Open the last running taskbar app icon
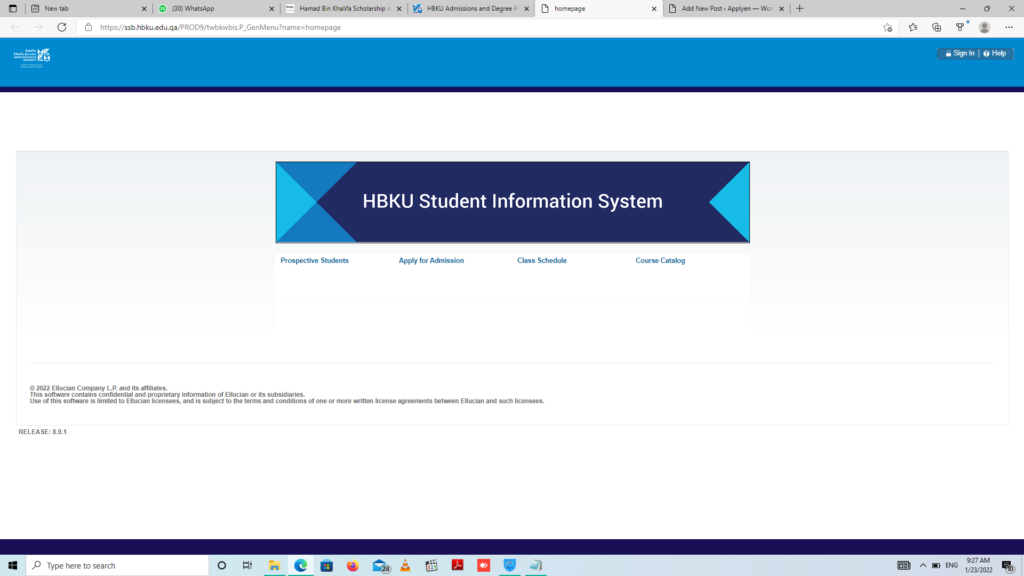1024x576 pixels. (x=536, y=566)
